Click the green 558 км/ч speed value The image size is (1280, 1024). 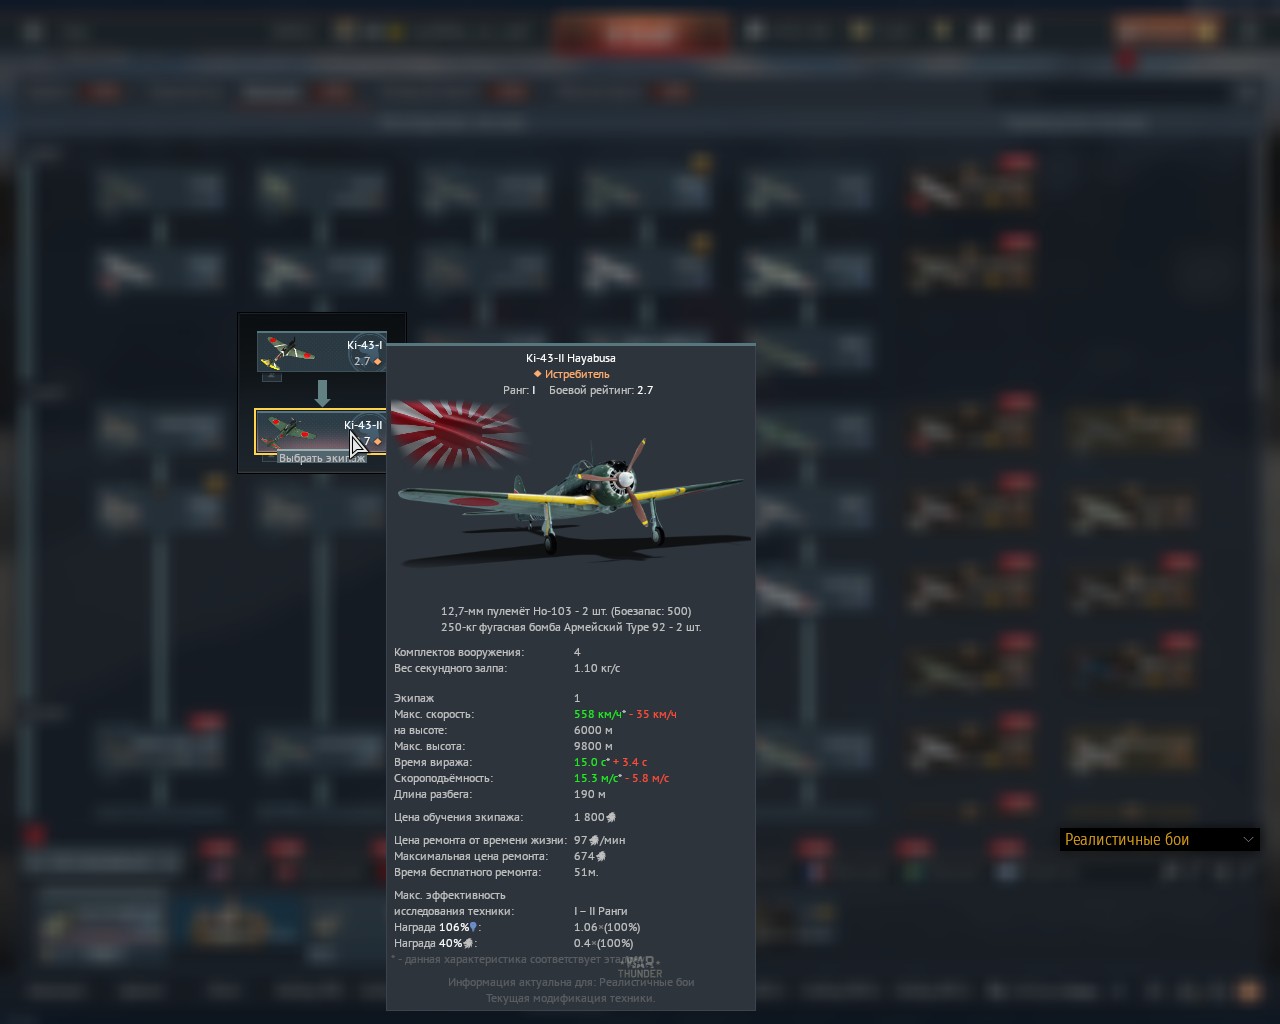pos(597,714)
